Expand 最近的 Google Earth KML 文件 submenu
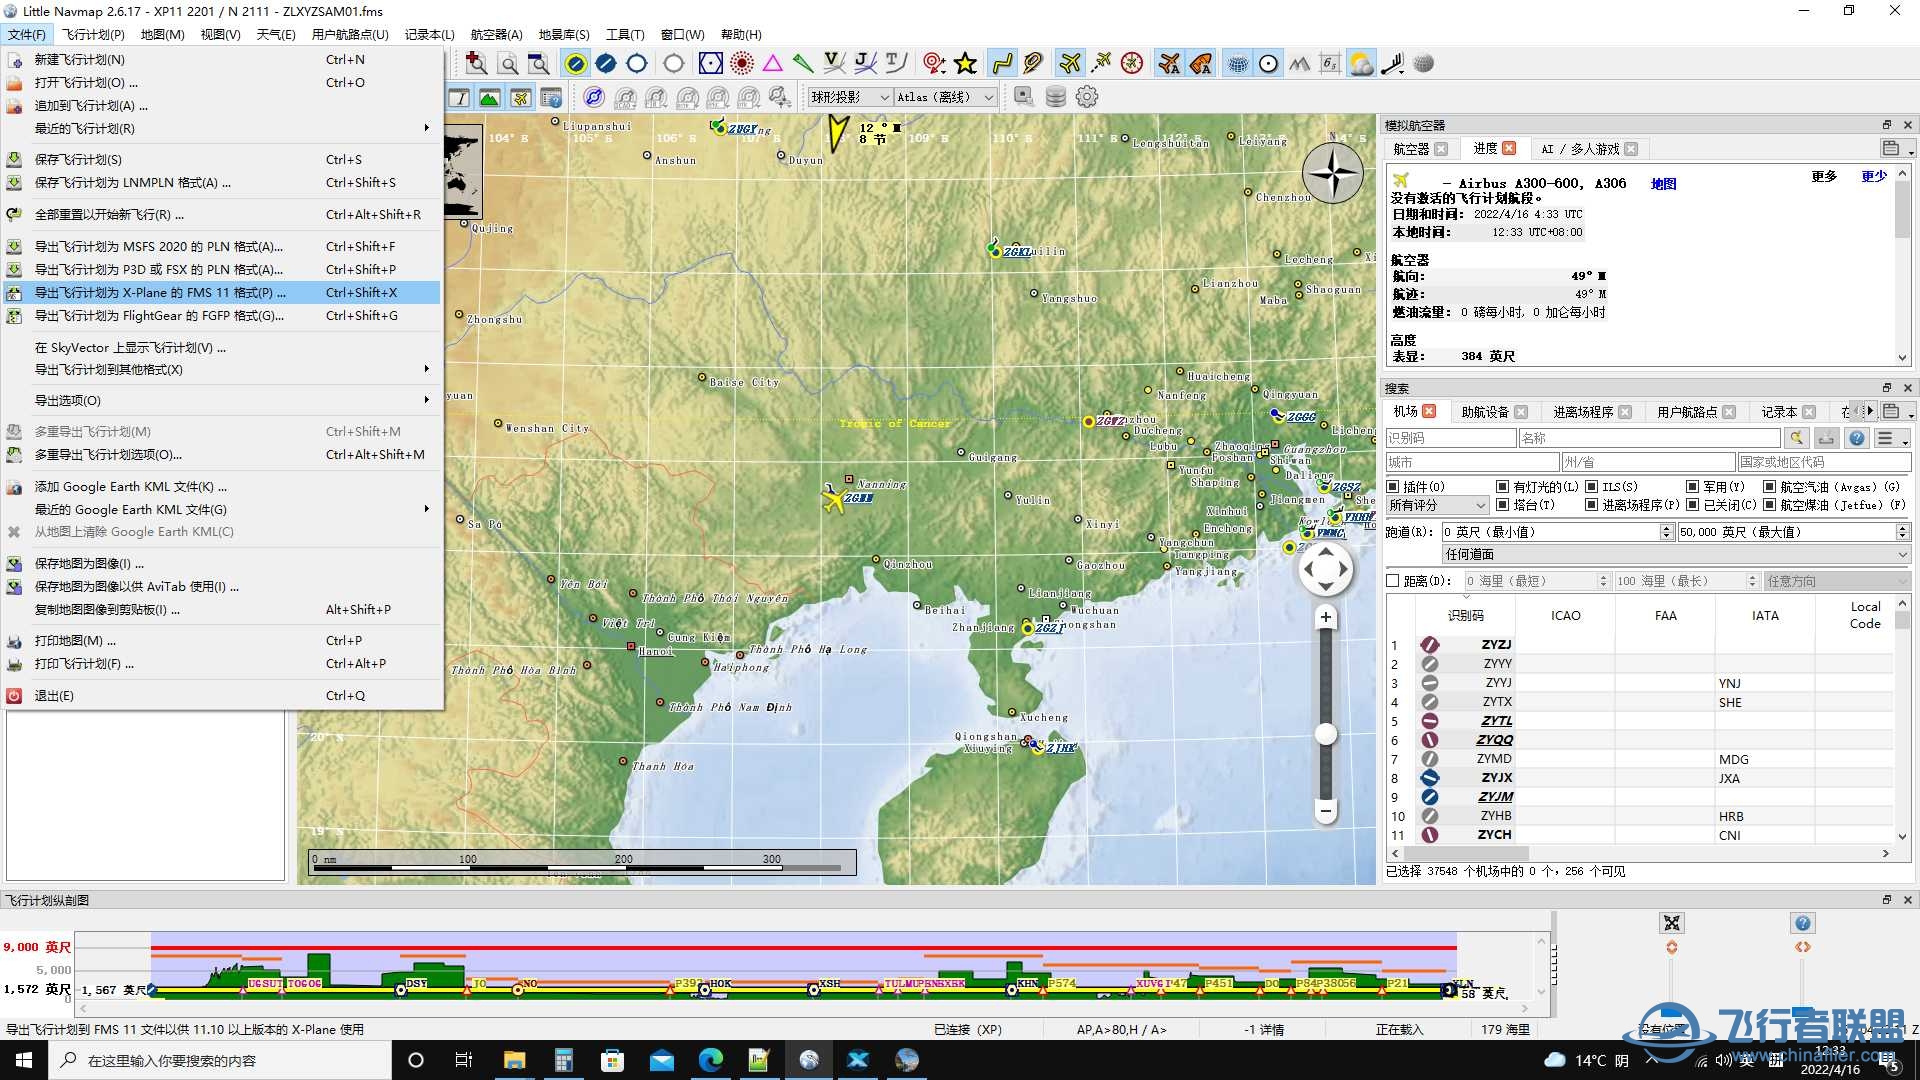Viewport: 1920px width, 1080px height. tap(222, 510)
